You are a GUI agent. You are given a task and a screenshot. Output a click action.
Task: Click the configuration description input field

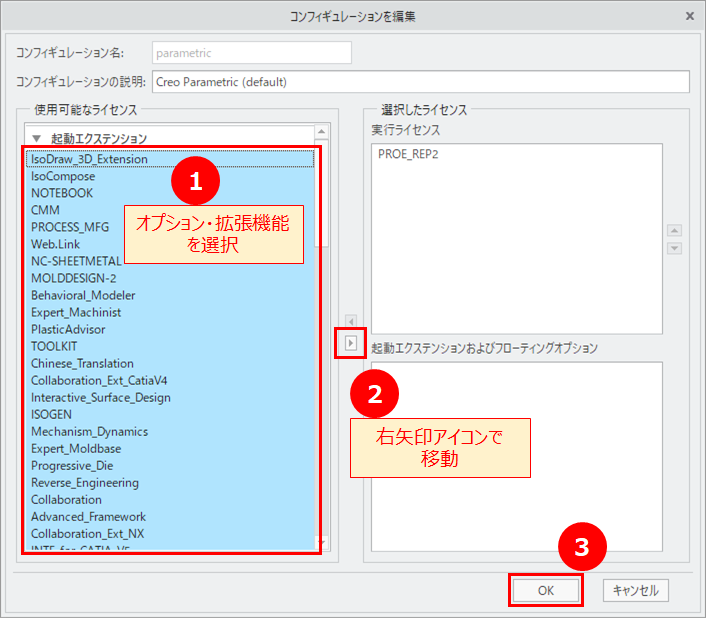[x=420, y=81]
